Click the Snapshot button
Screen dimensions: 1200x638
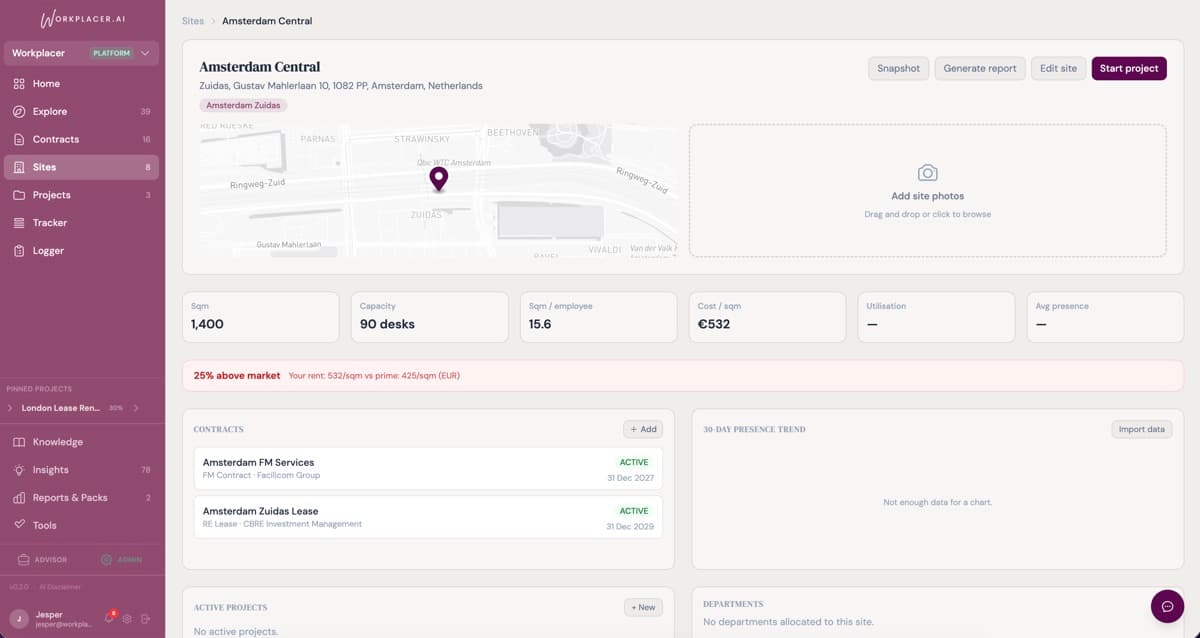(x=898, y=68)
